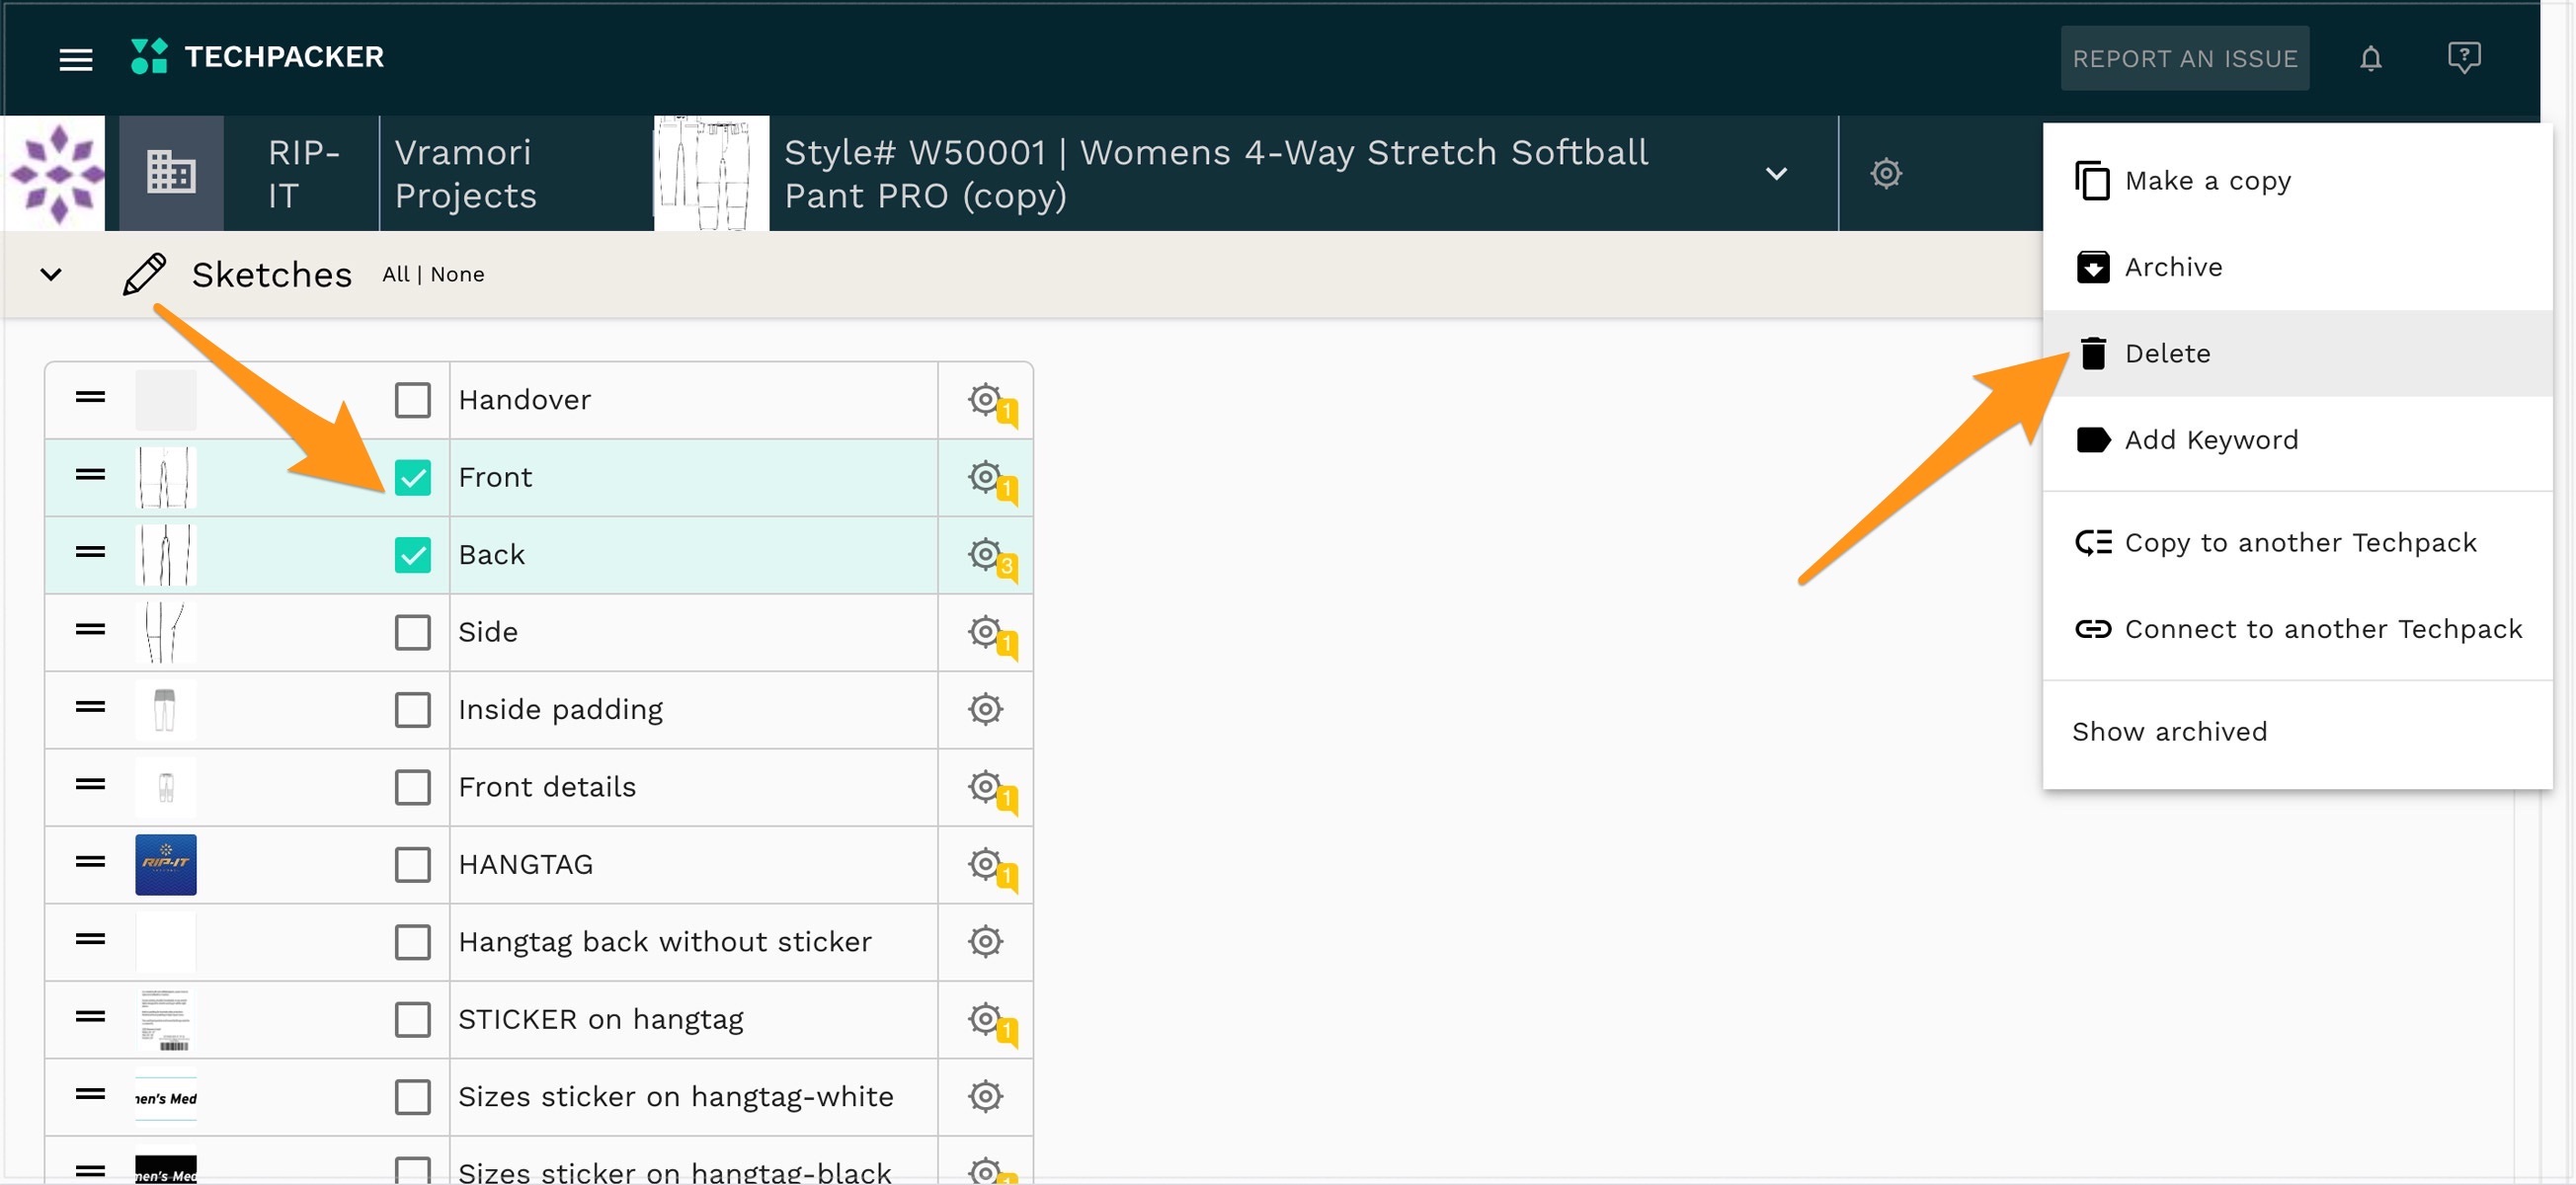2576x1185 pixels.
Task: Collapse the Sketches section
Action: tap(52, 273)
